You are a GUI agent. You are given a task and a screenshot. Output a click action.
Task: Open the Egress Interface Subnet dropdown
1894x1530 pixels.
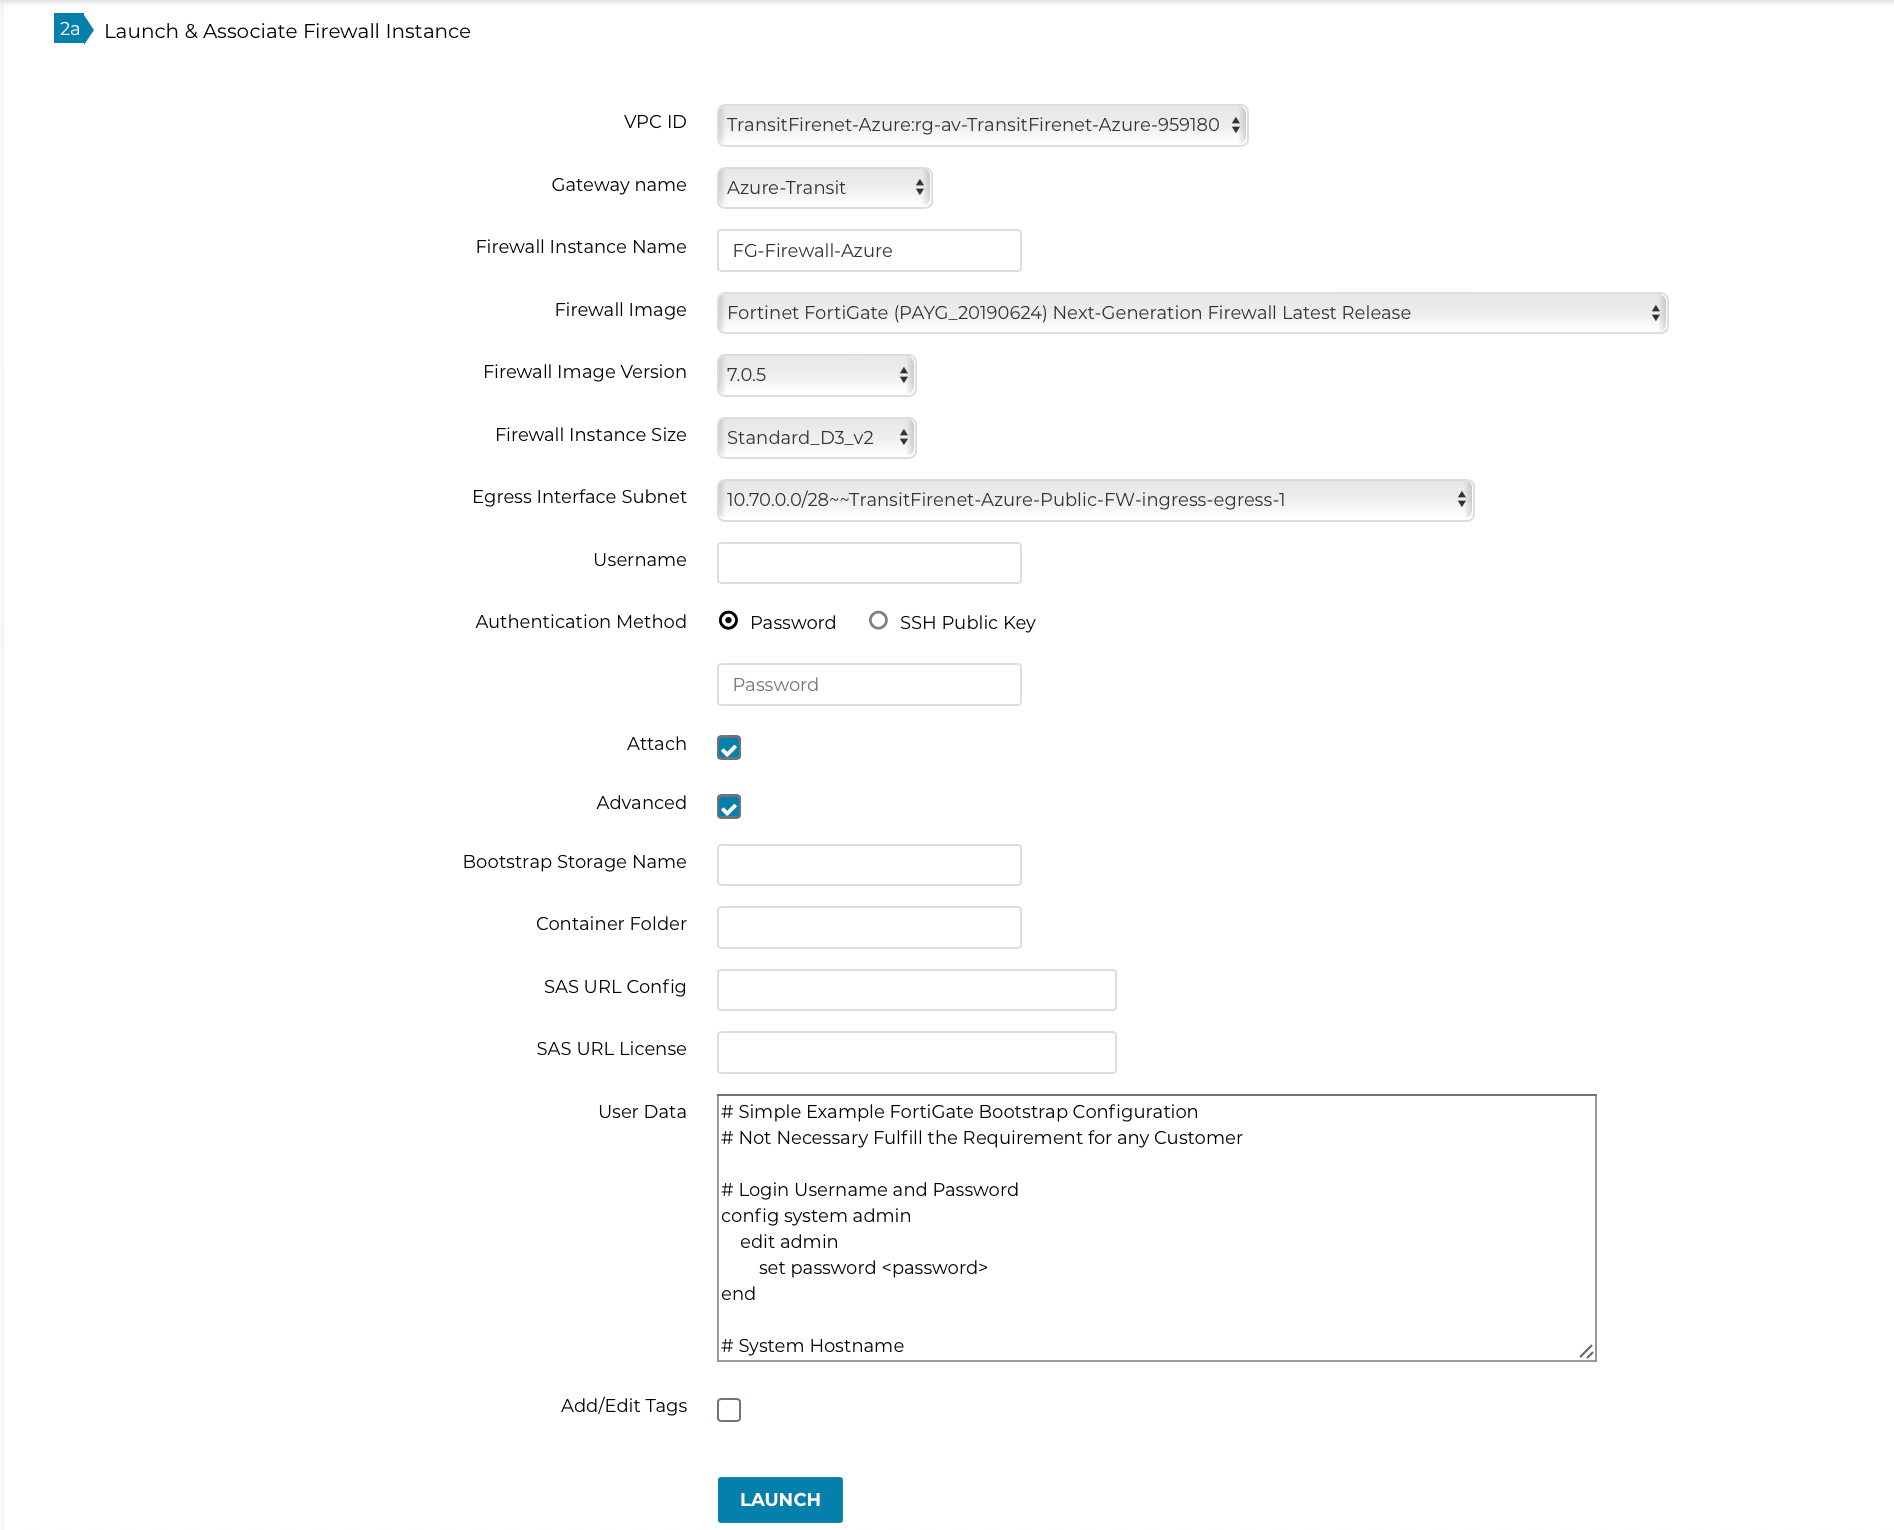[1093, 499]
